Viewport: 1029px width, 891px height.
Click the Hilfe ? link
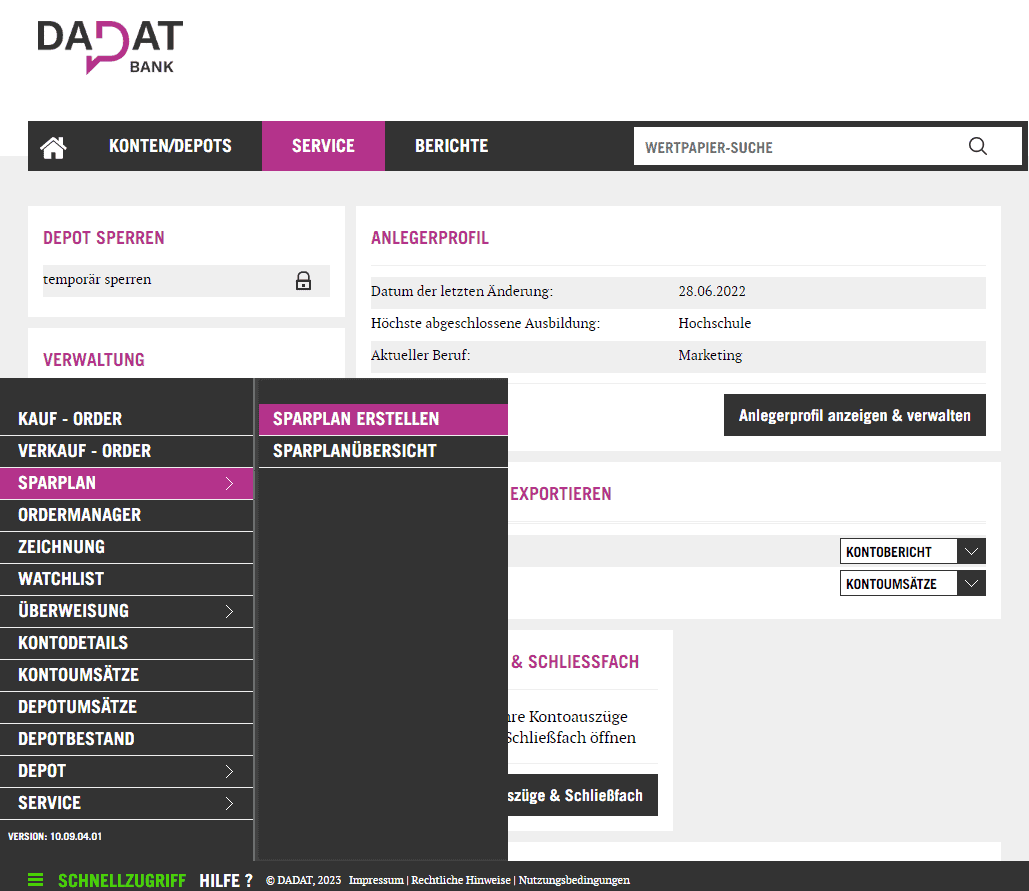coord(226,880)
